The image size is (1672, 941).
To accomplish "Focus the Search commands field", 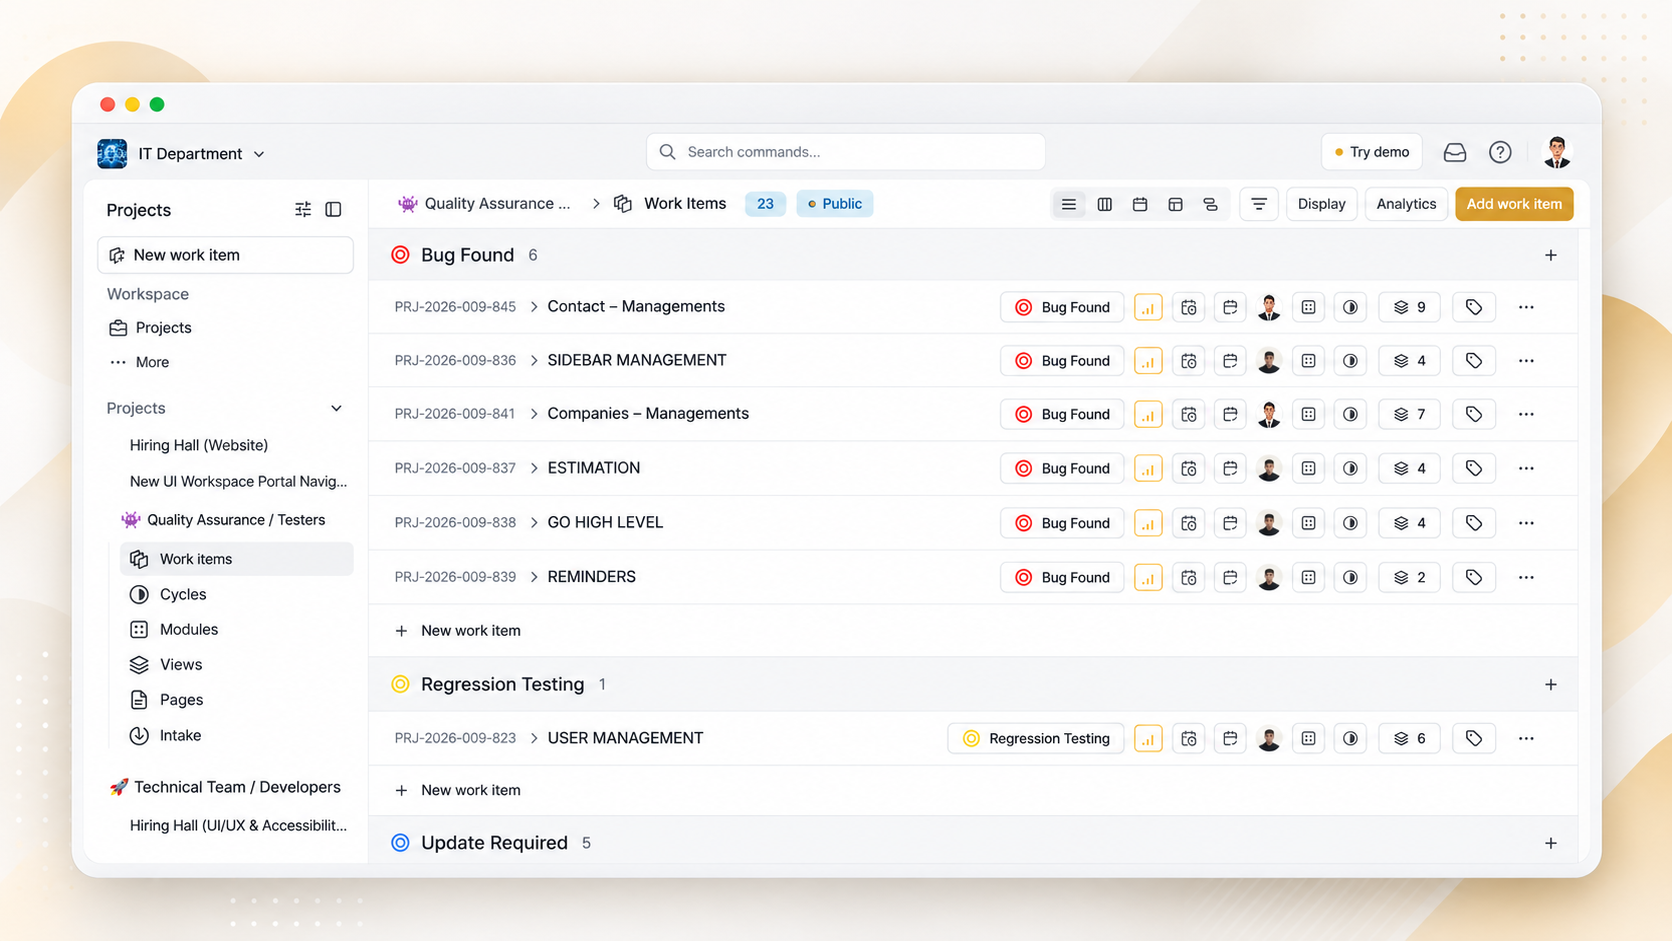I will (x=846, y=152).
